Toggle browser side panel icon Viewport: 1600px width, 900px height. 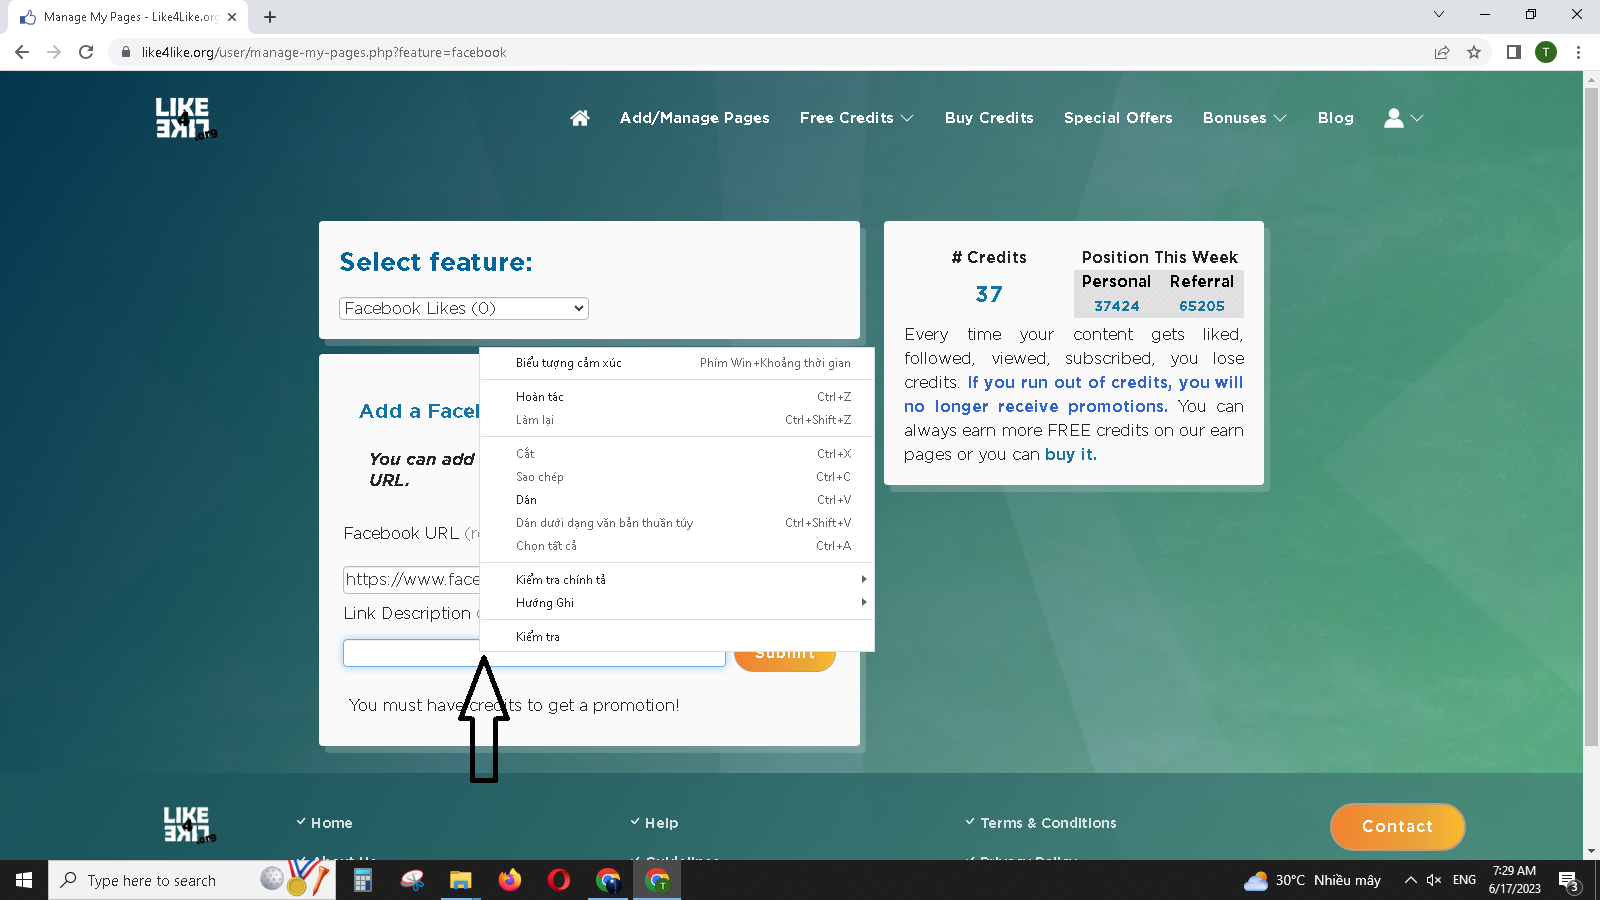coord(1514,52)
